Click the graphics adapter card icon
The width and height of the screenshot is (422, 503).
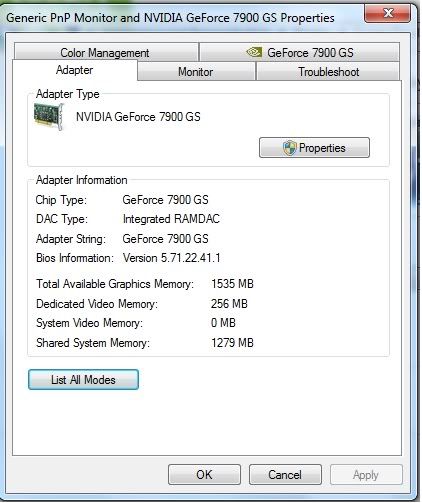(x=49, y=116)
